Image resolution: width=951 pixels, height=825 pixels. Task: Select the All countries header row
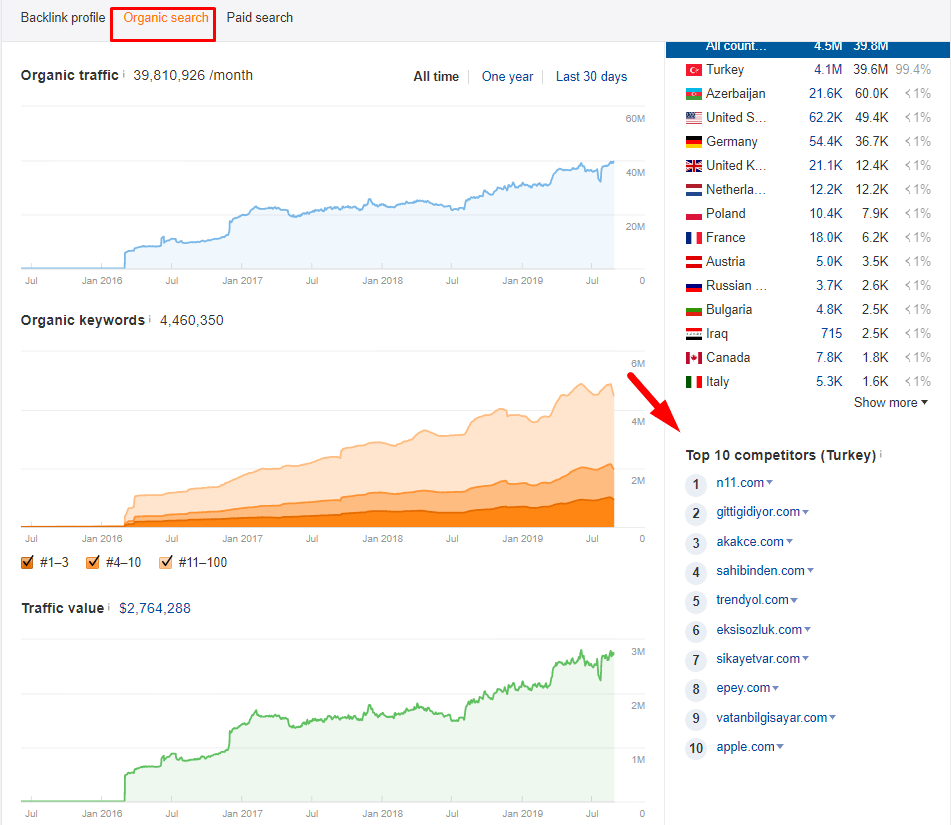click(808, 49)
